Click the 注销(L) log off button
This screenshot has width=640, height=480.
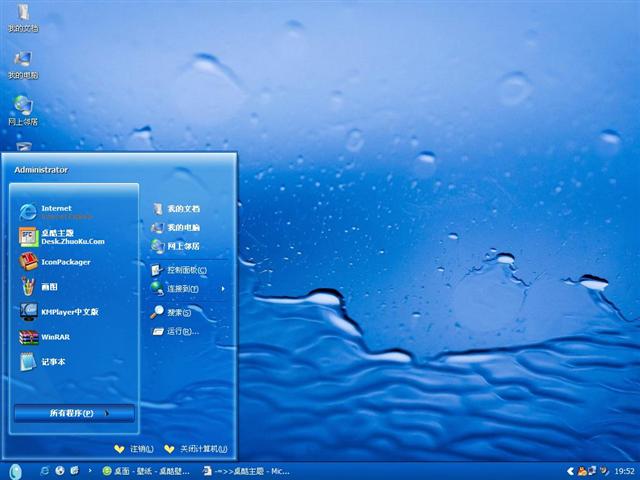pyautogui.click(x=134, y=449)
